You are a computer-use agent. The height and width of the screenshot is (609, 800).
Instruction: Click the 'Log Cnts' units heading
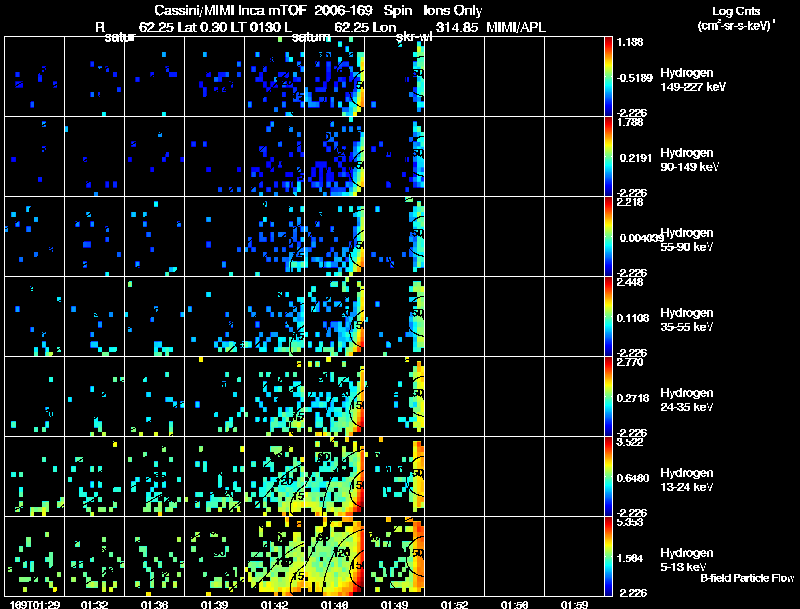click(736, 11)
